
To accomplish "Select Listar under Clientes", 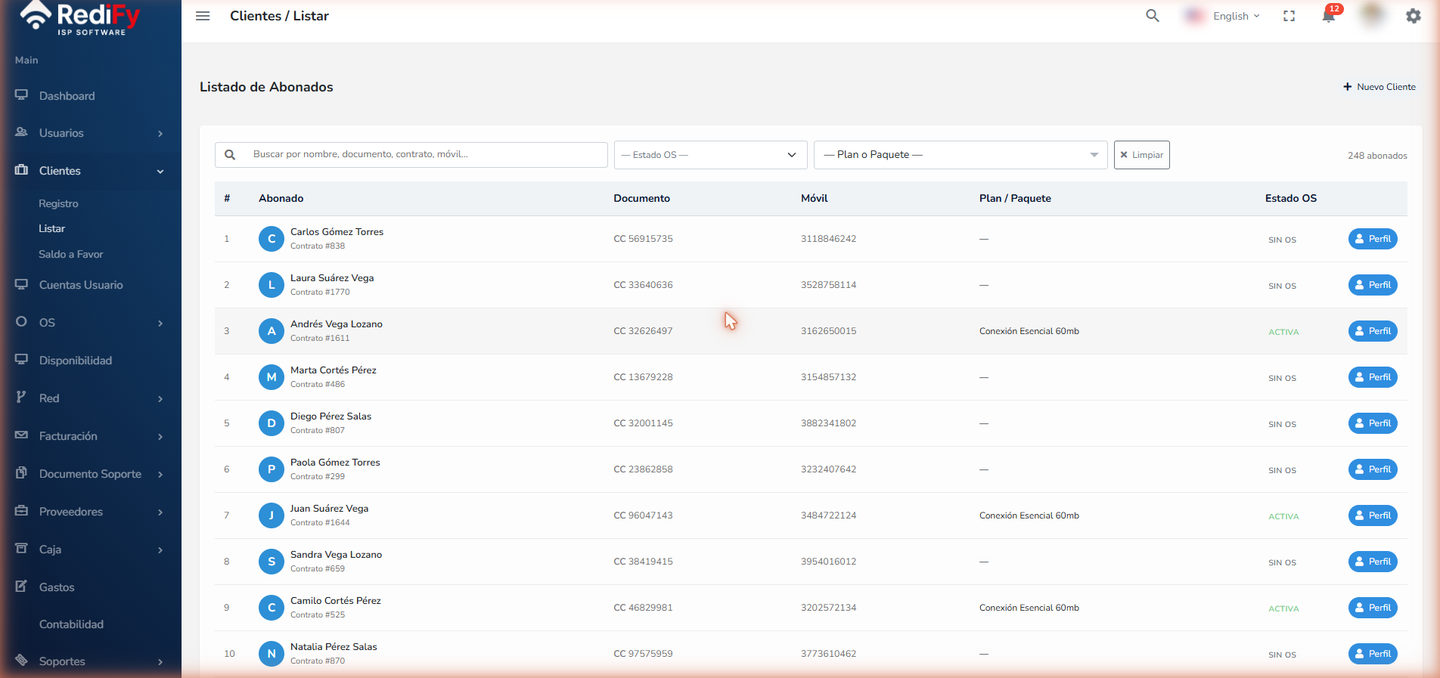I will pyautogui.click(x=51, y=228).
